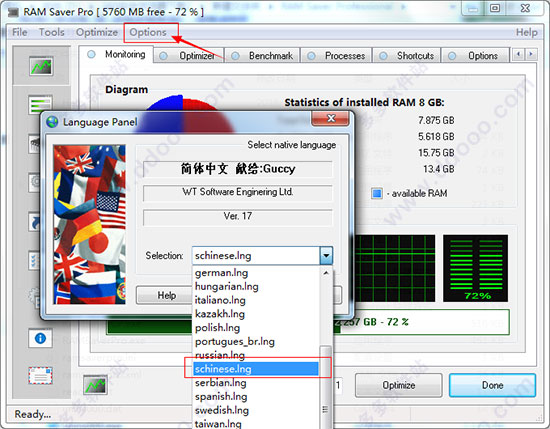Switch to the Monitoring tab

116,54
